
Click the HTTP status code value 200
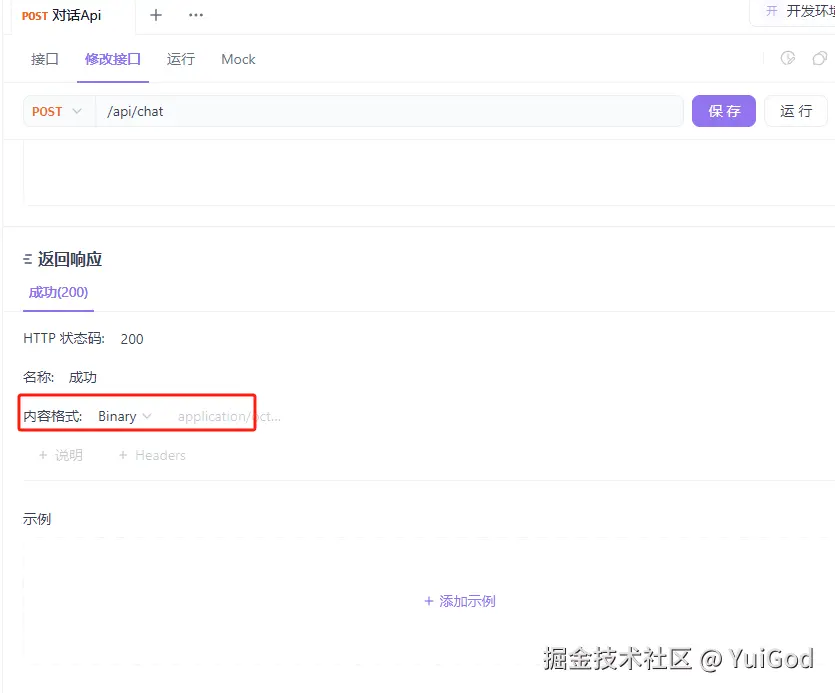coord(132,339)
